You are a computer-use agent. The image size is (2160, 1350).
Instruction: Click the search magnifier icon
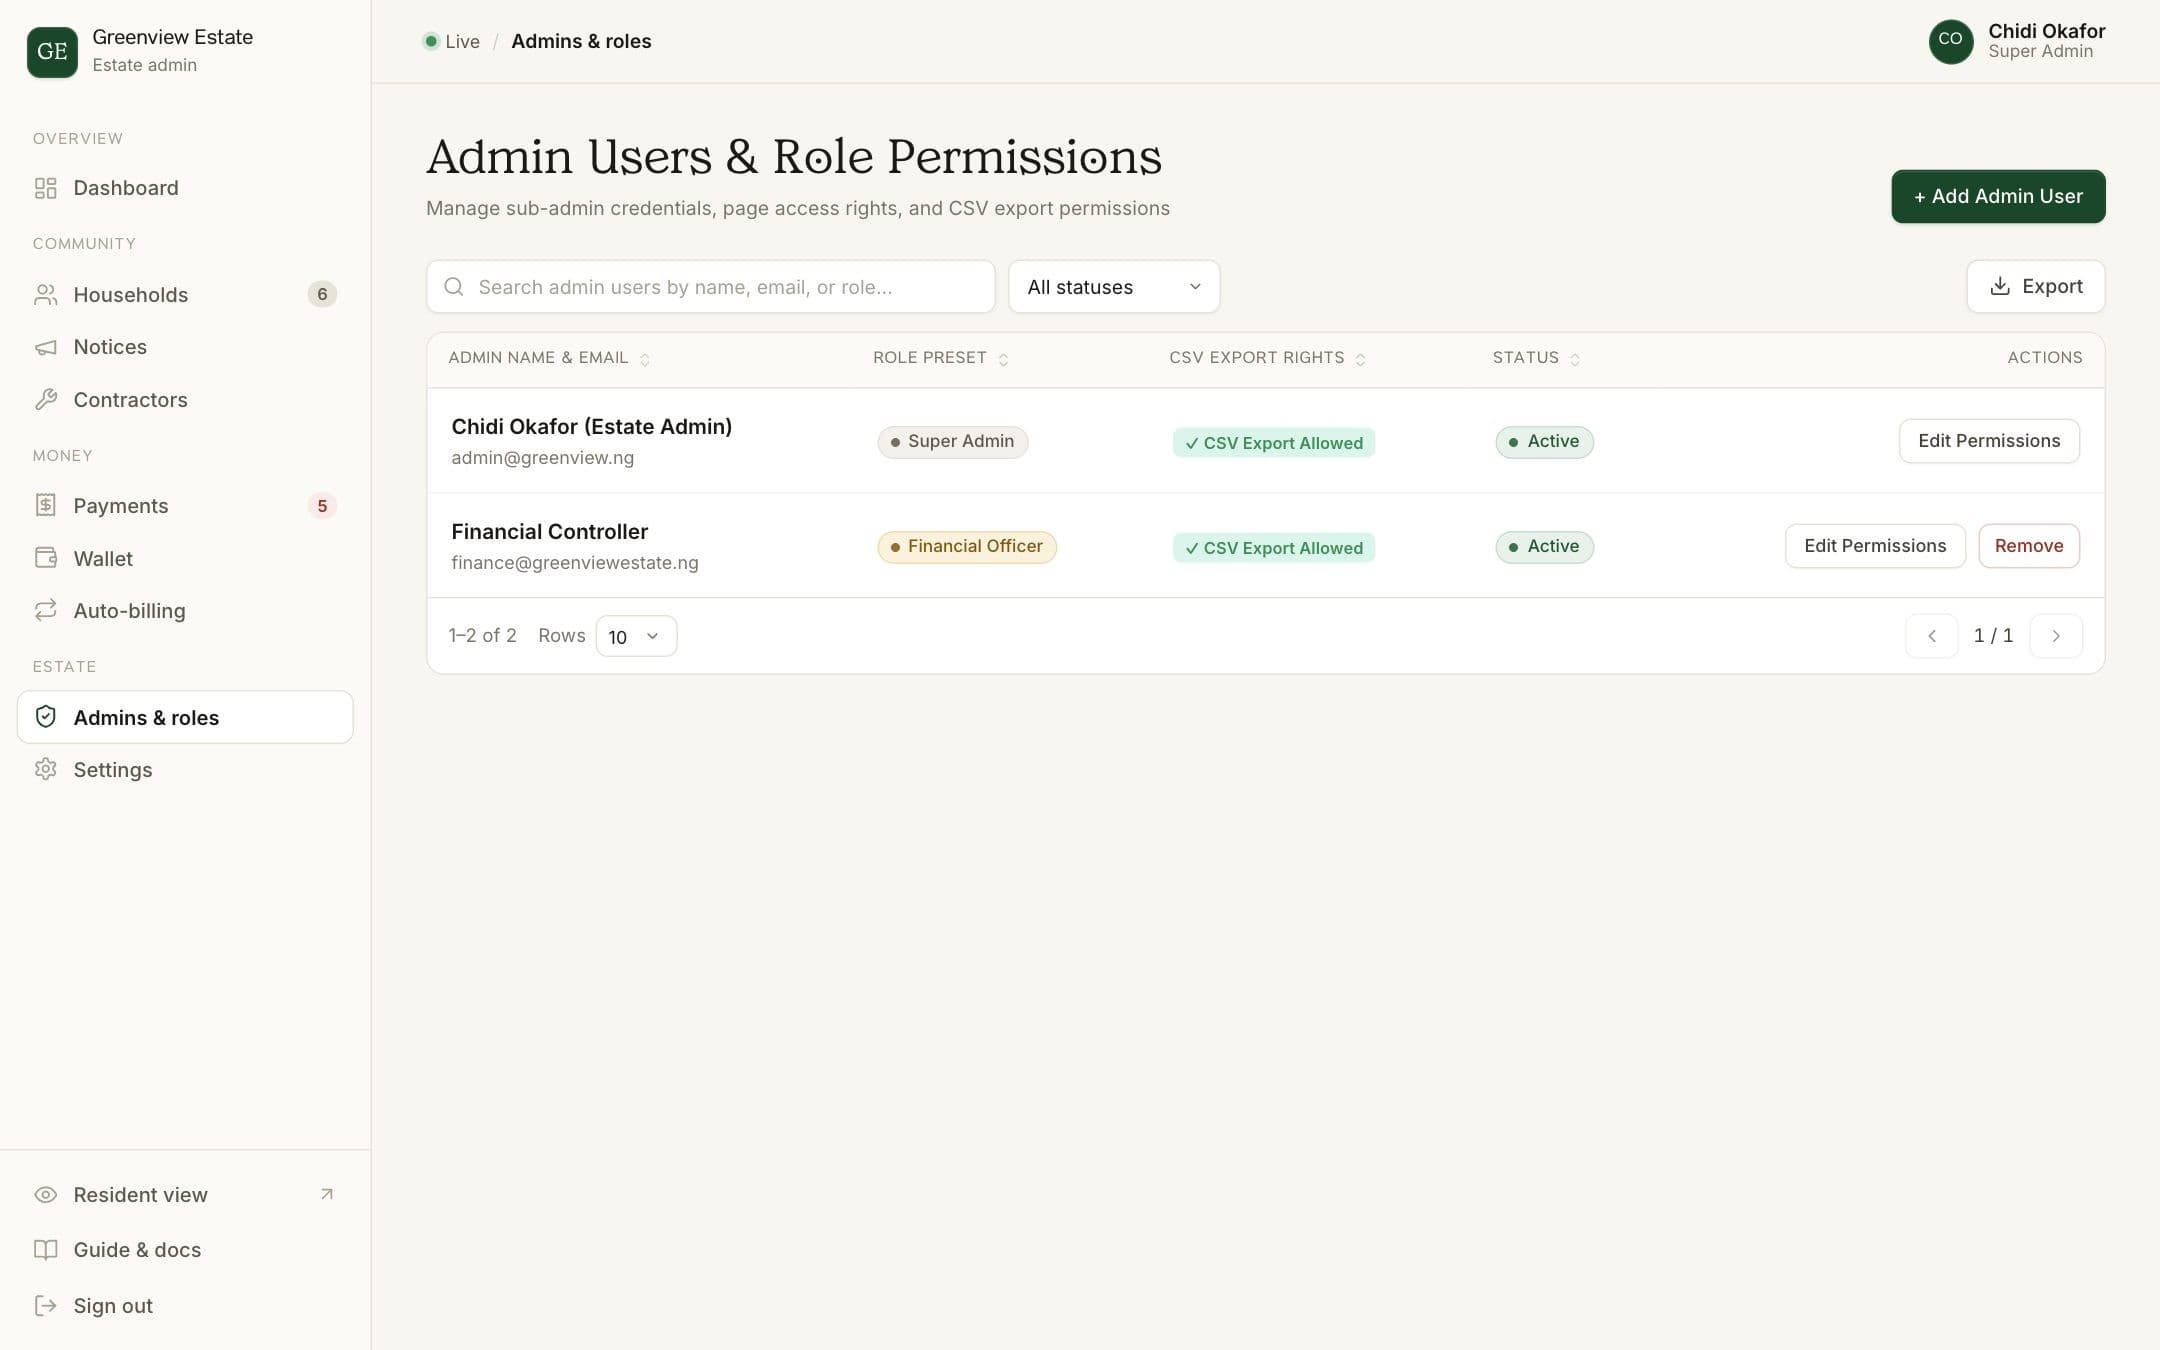tap(454, 287)
